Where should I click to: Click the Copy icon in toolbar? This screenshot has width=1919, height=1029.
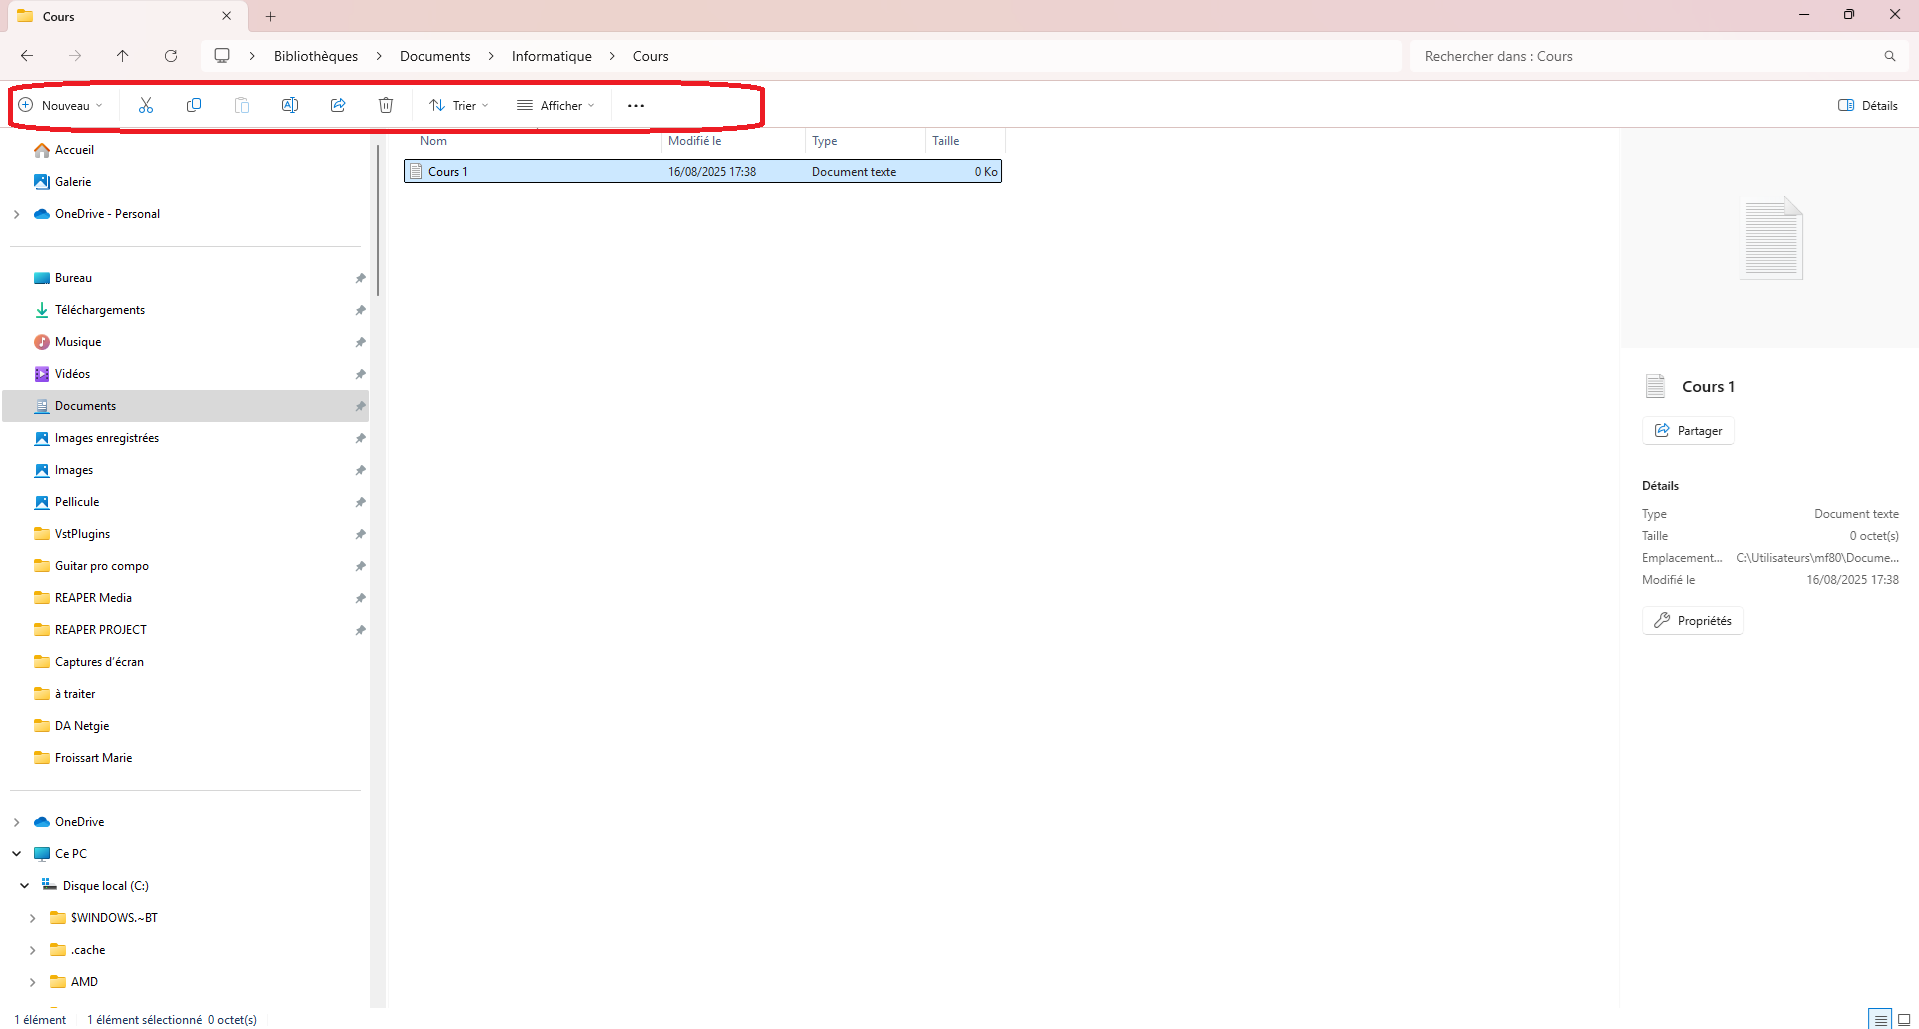coord(194,105)
